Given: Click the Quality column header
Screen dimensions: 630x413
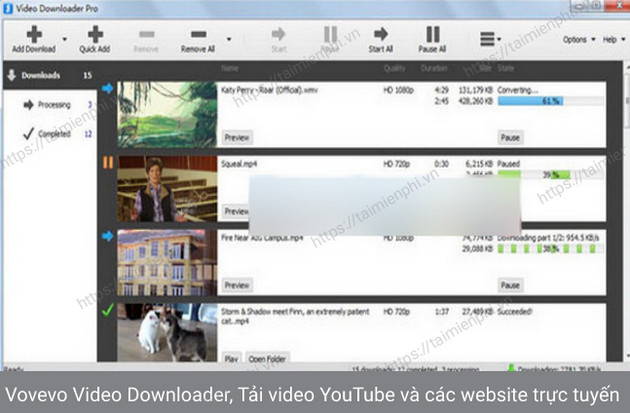Looking at the screenshot, I should coord(394,68).
